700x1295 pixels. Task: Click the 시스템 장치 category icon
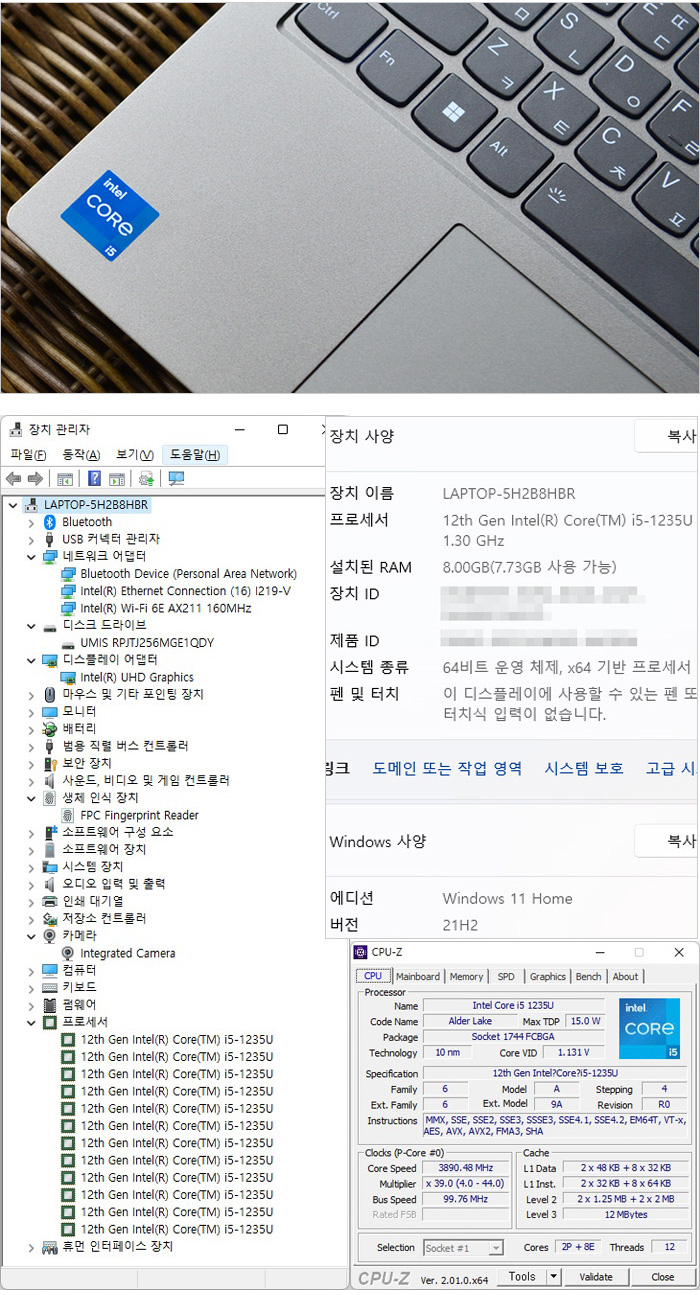[x=50, y=867]
